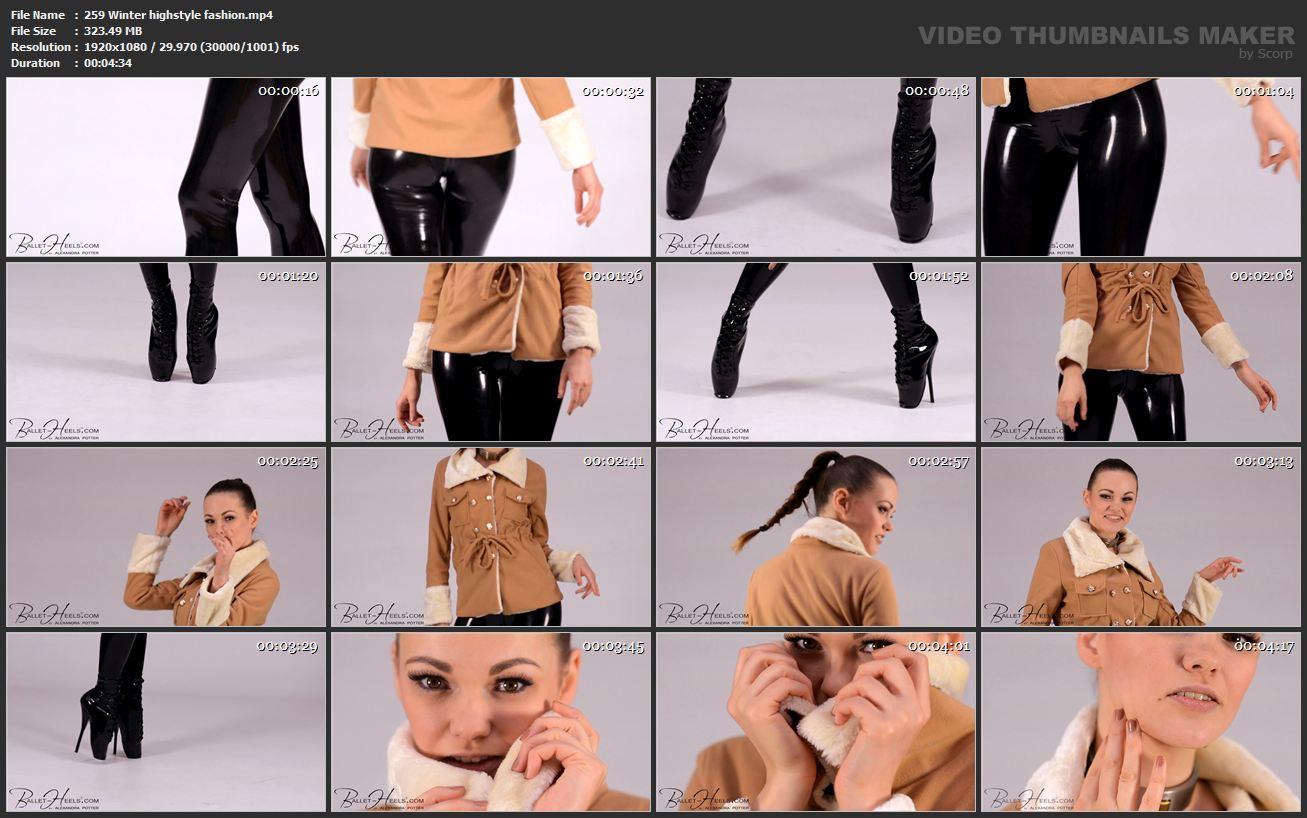Select the thumbnail at 00:00:48
Screen dimensions: 1307x818
816,167
